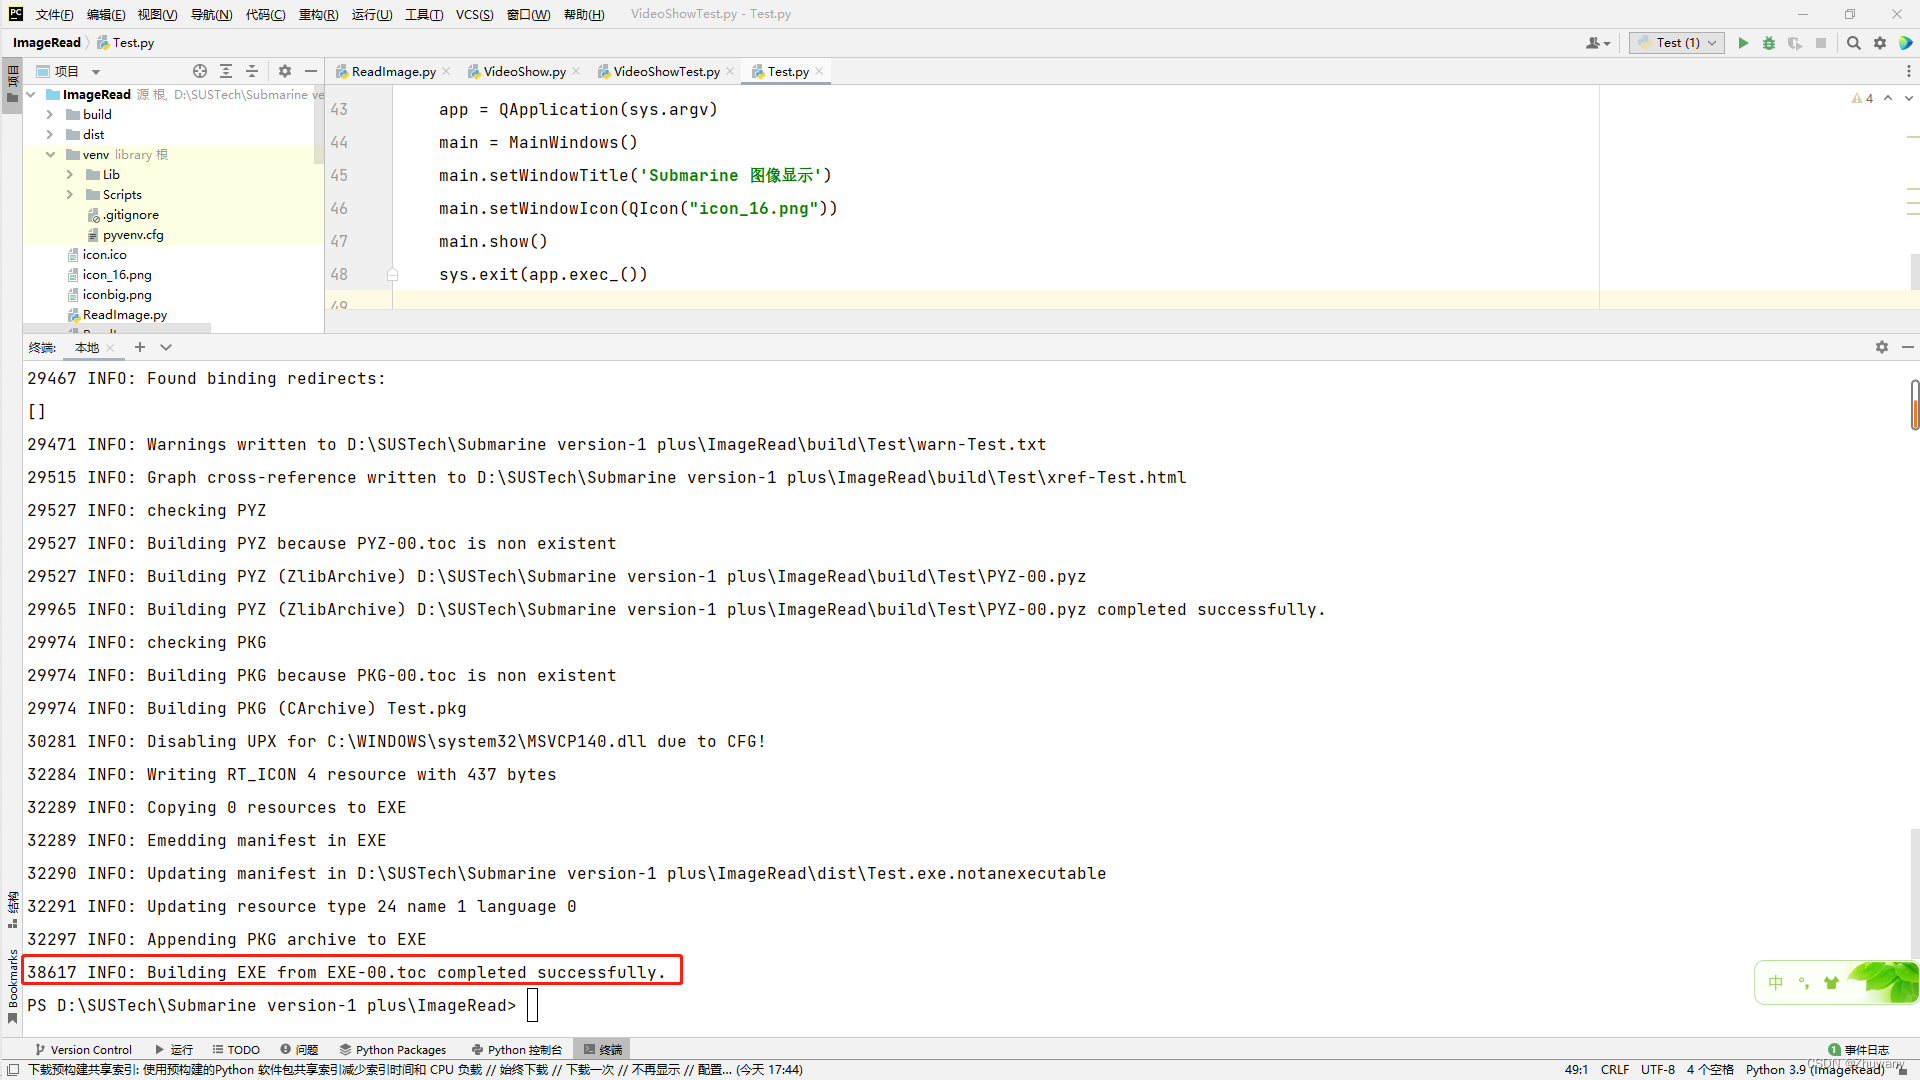Expand the build folder
Viewport: 1920px width, 1080px height.
pyautogui.click(x=50, y=115)
